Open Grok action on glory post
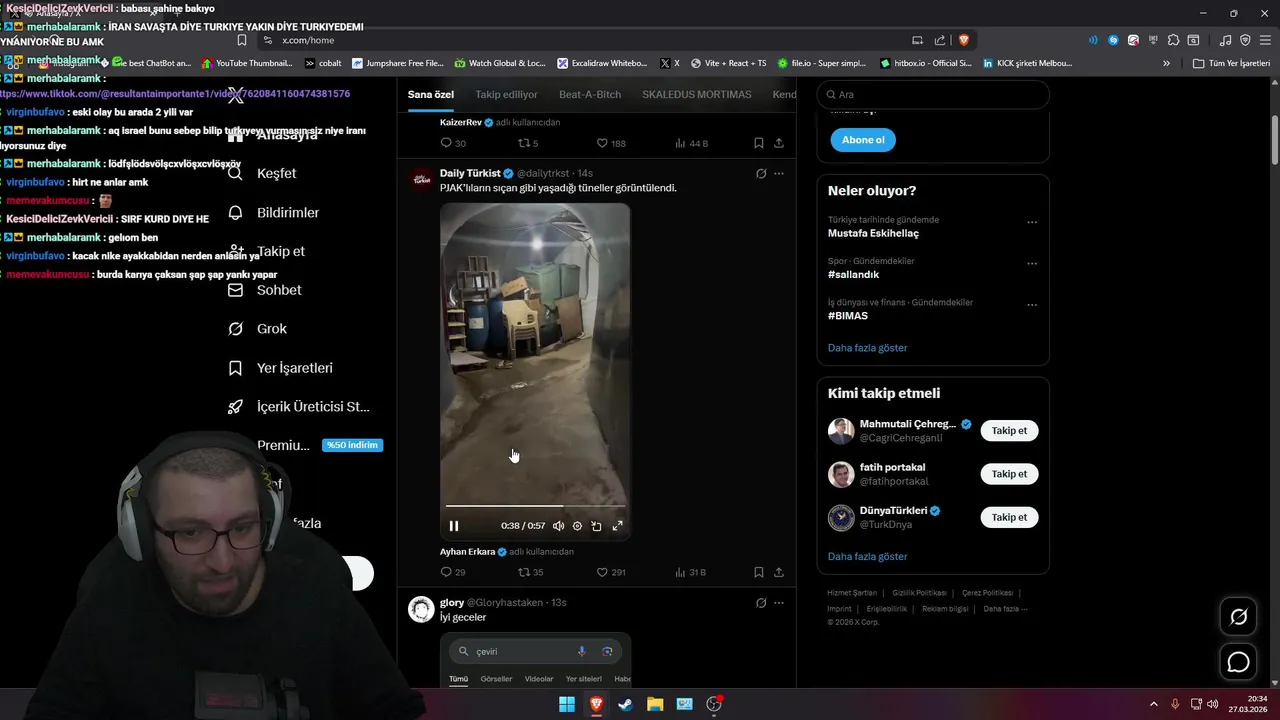1280x720 pixels. click(x=761, y=603)
